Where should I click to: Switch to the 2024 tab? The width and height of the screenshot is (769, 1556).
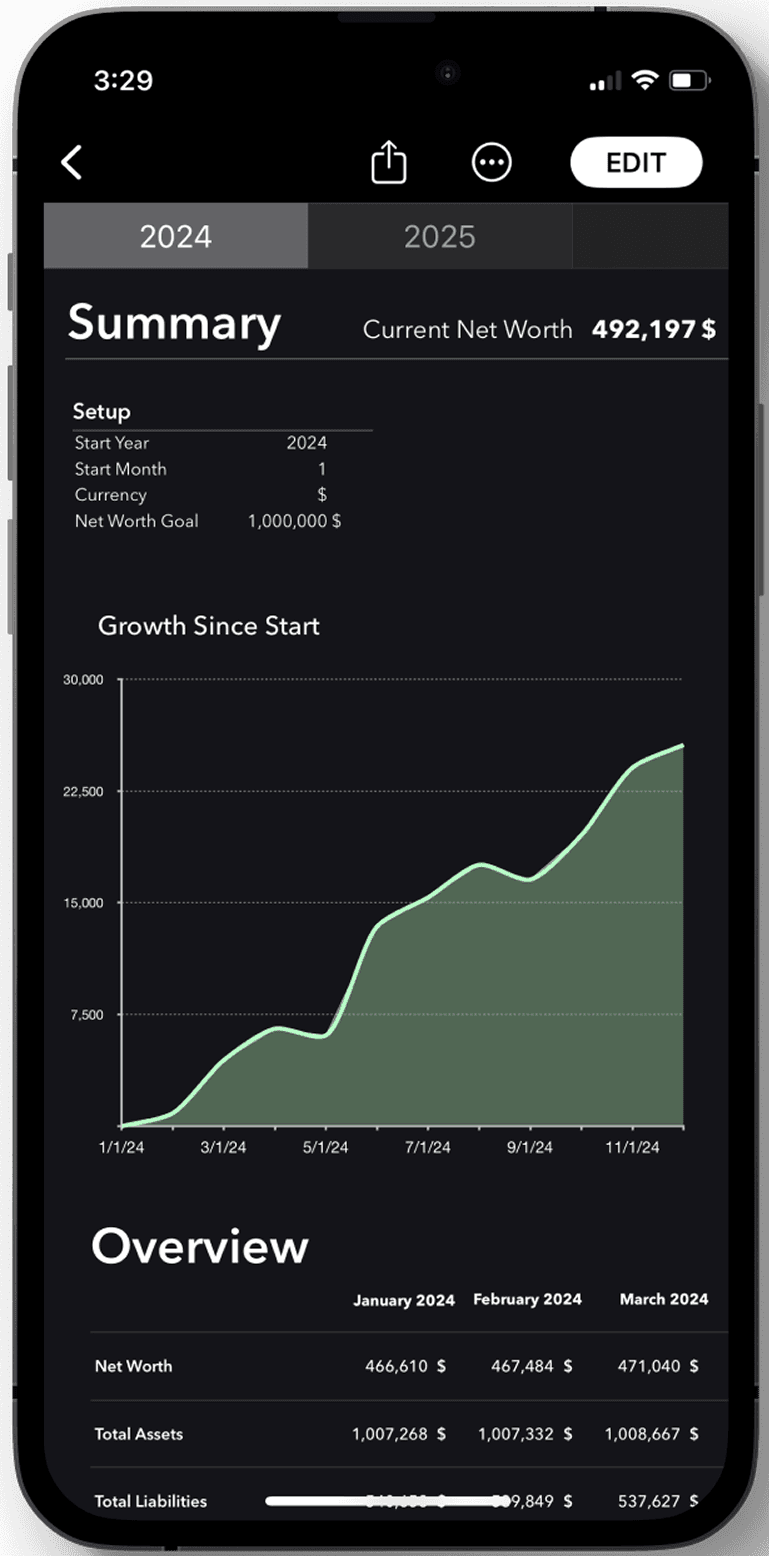coord(176,236)
